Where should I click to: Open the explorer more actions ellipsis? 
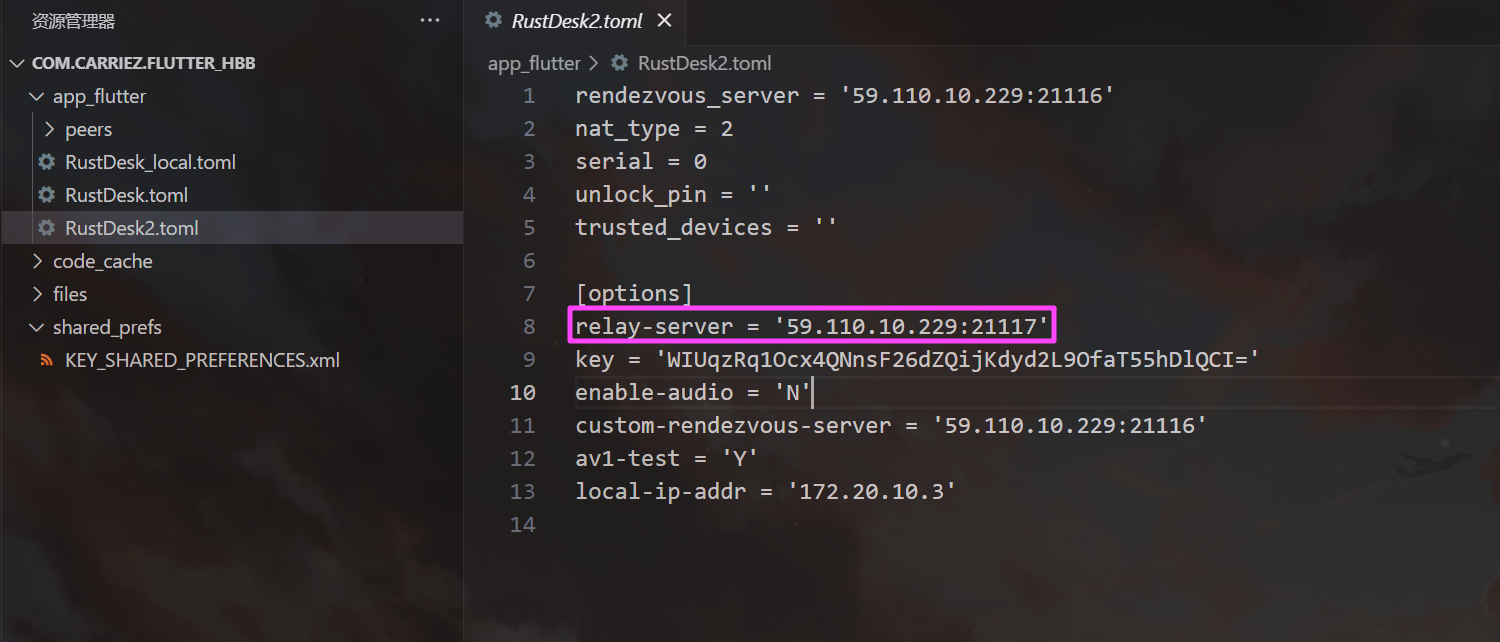tap(430, 20)
